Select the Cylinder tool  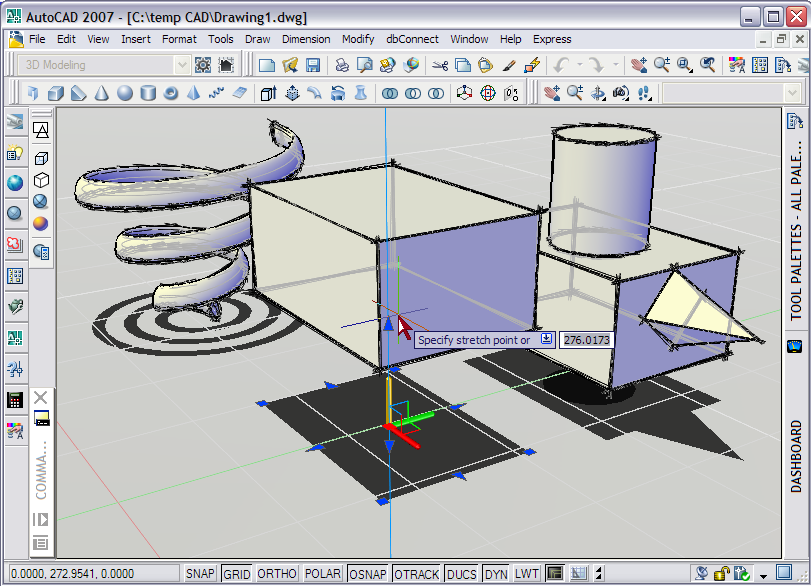pos(148,92)
